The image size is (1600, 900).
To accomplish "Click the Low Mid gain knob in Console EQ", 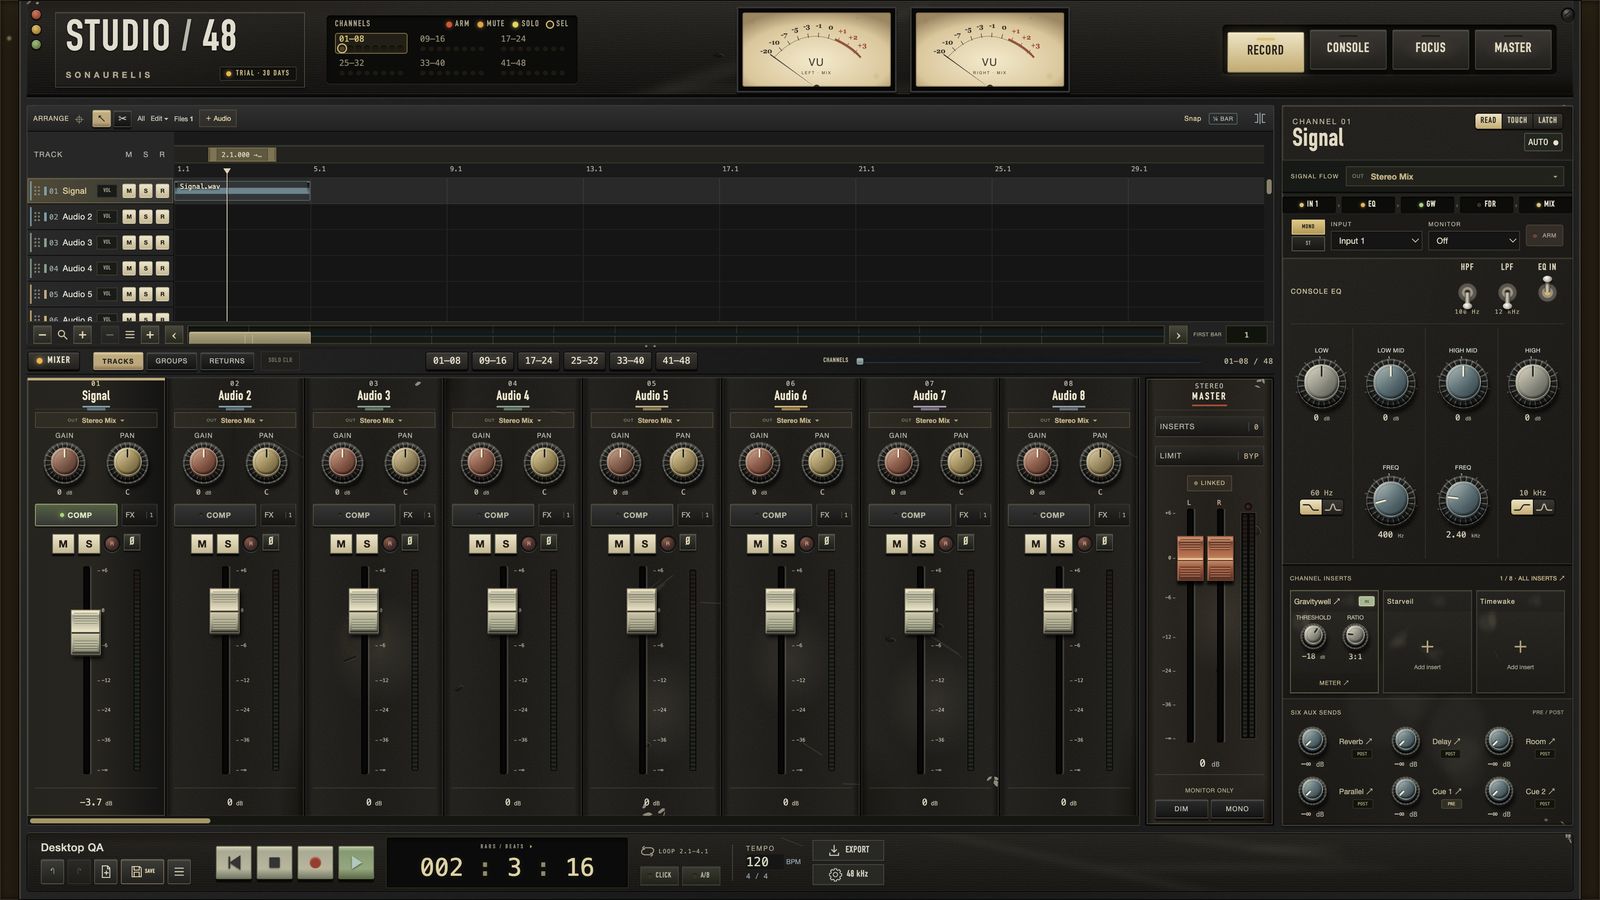I will (1390, 383).
